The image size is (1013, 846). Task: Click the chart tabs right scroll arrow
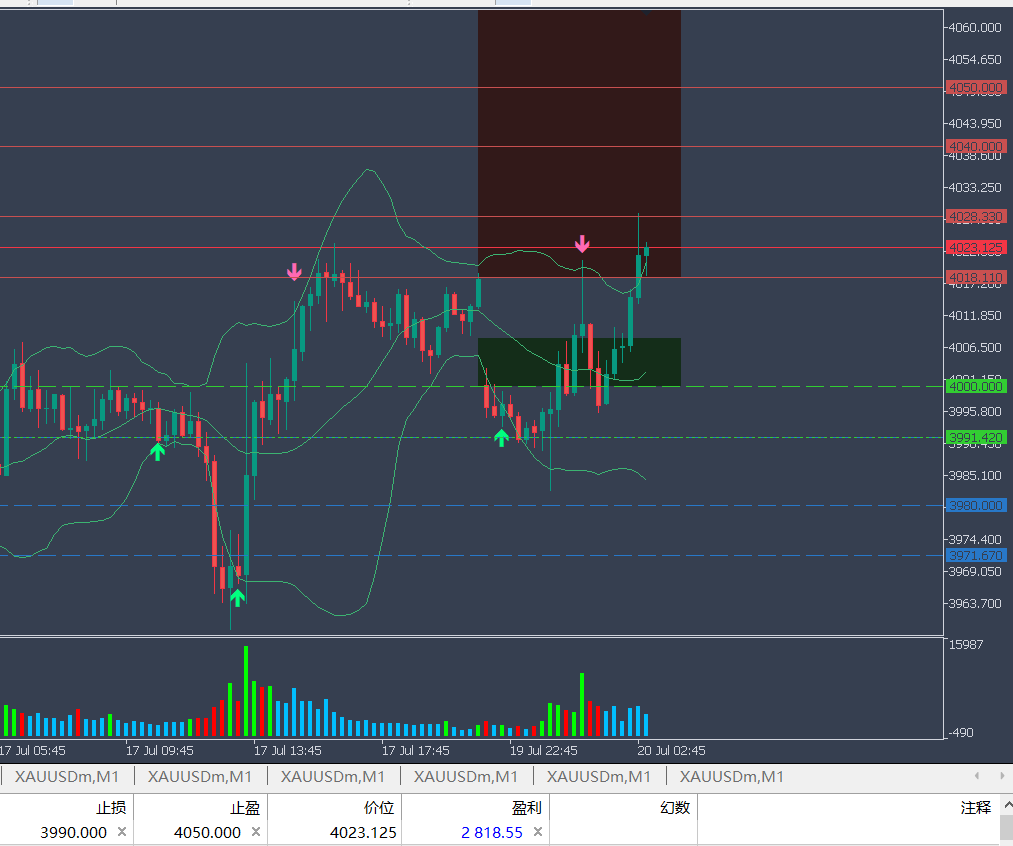pyautogui.click(x=1002, y=776)
